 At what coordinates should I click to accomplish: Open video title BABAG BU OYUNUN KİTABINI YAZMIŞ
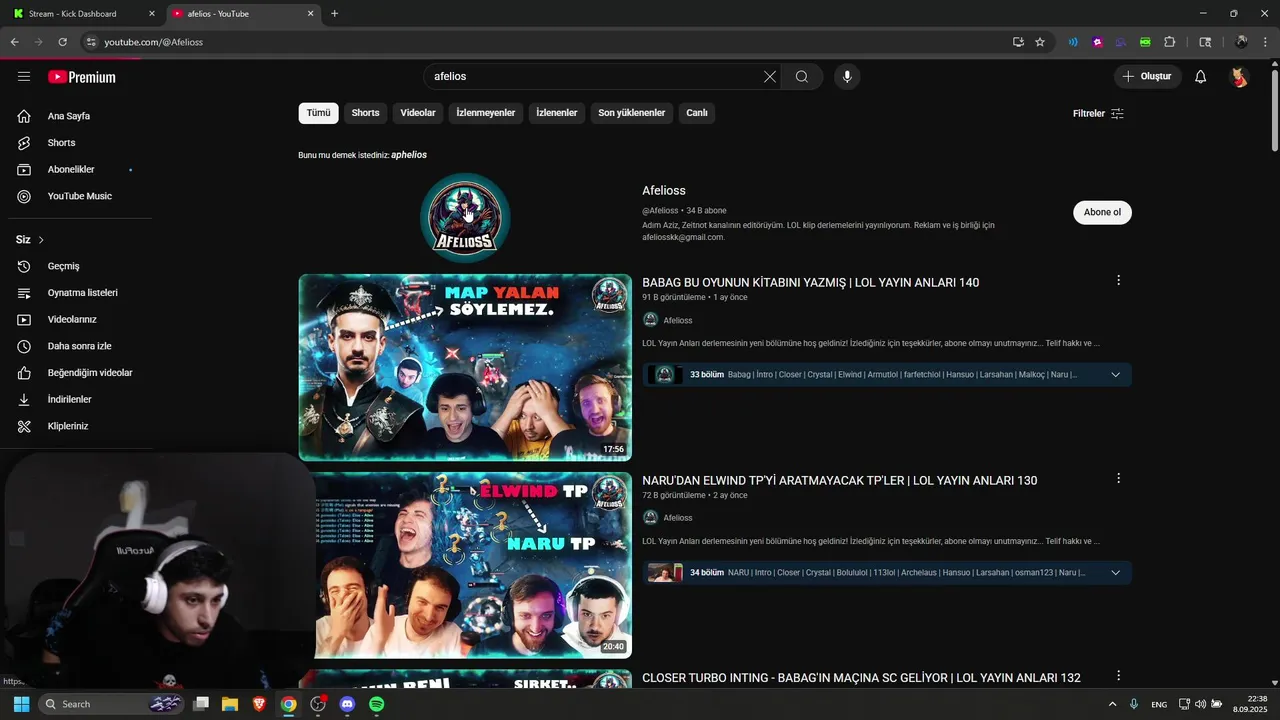point(810,283)
